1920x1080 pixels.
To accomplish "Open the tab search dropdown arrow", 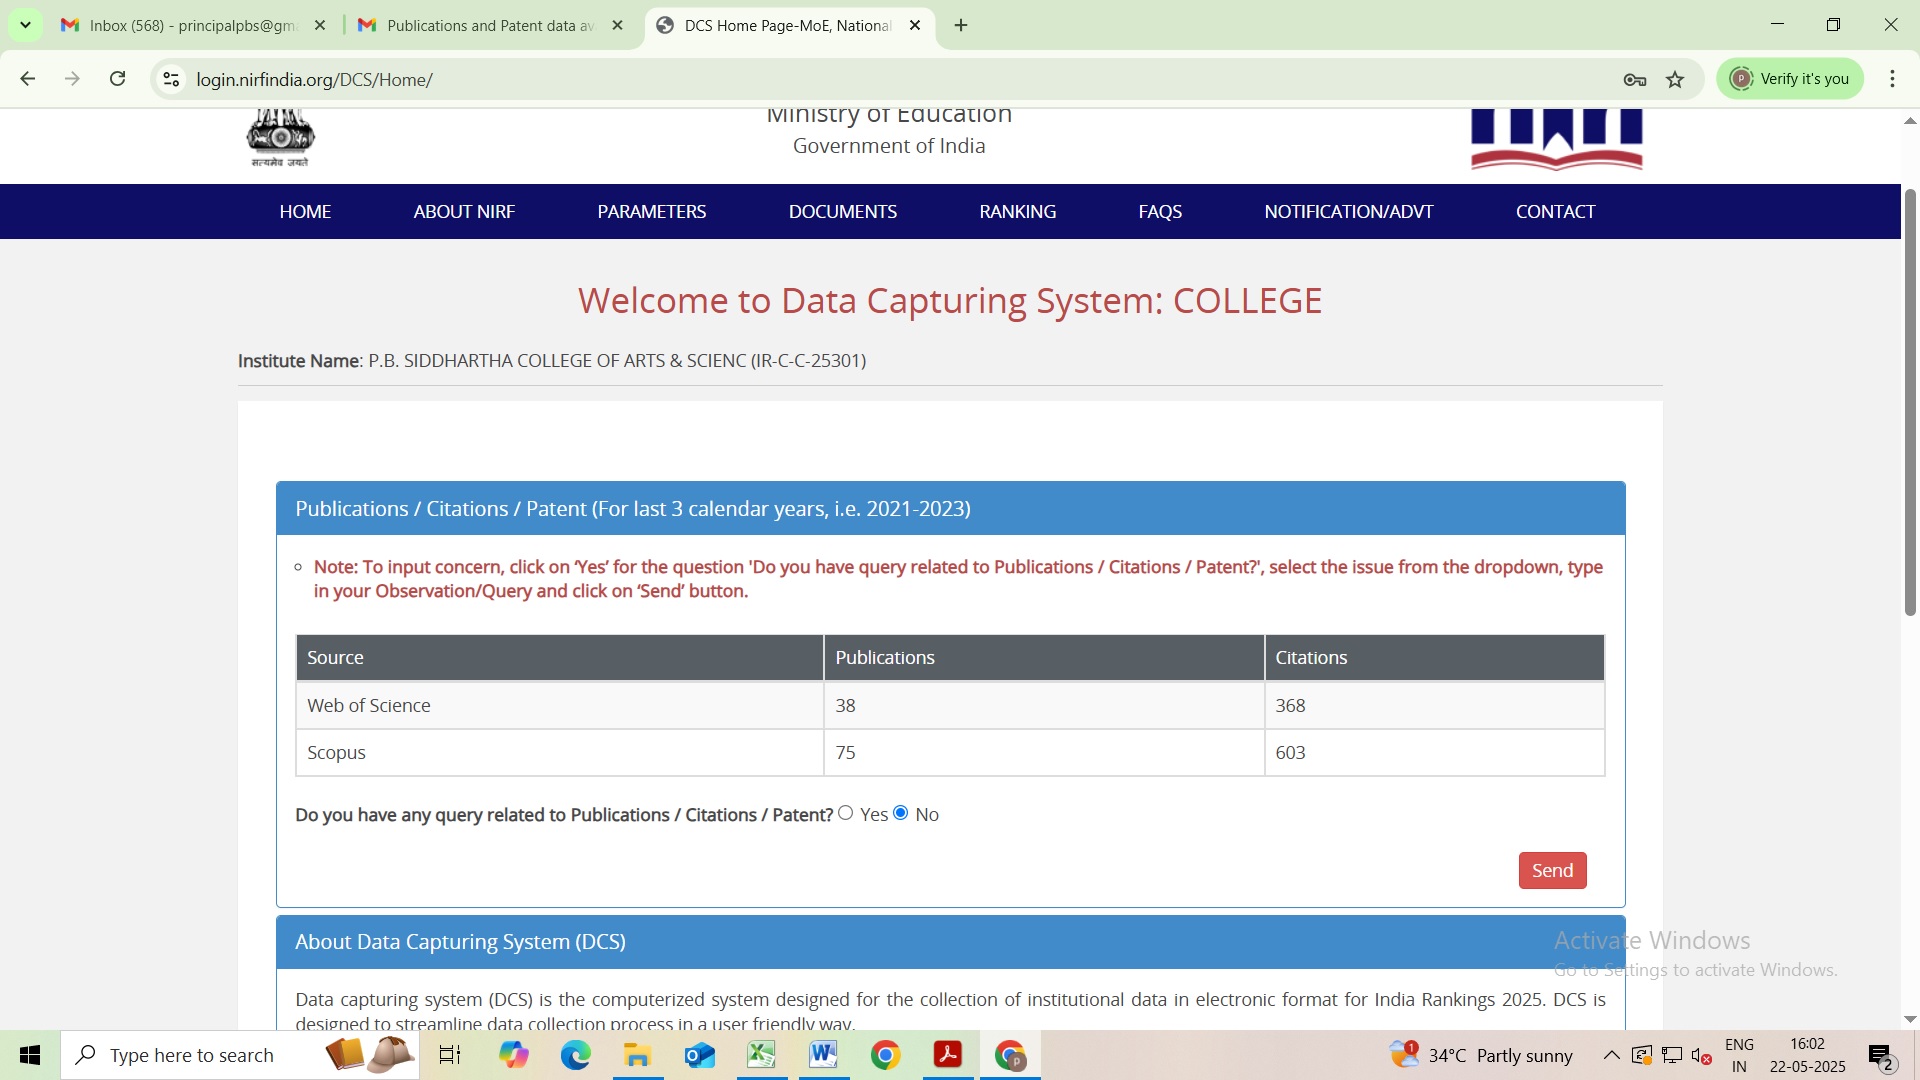I will (x=25, y=25).
